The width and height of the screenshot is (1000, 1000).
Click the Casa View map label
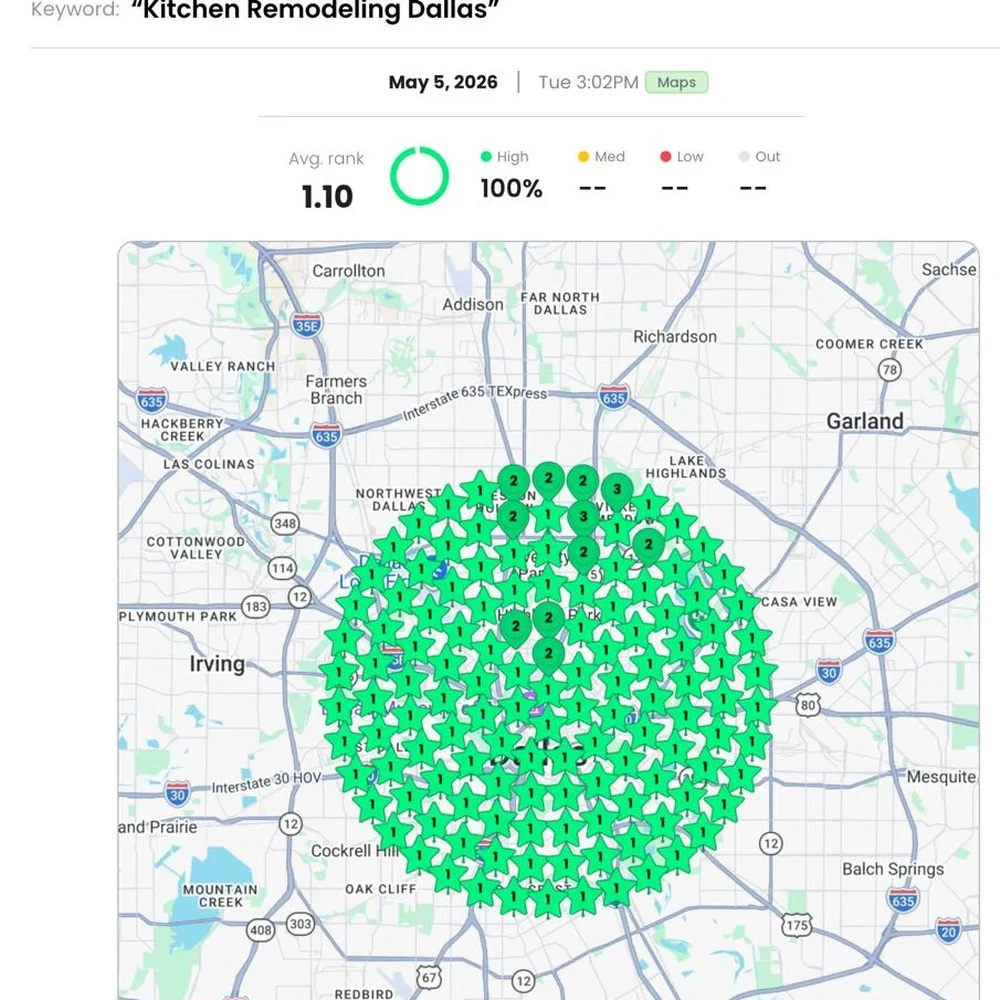click(x=799, y=602)
